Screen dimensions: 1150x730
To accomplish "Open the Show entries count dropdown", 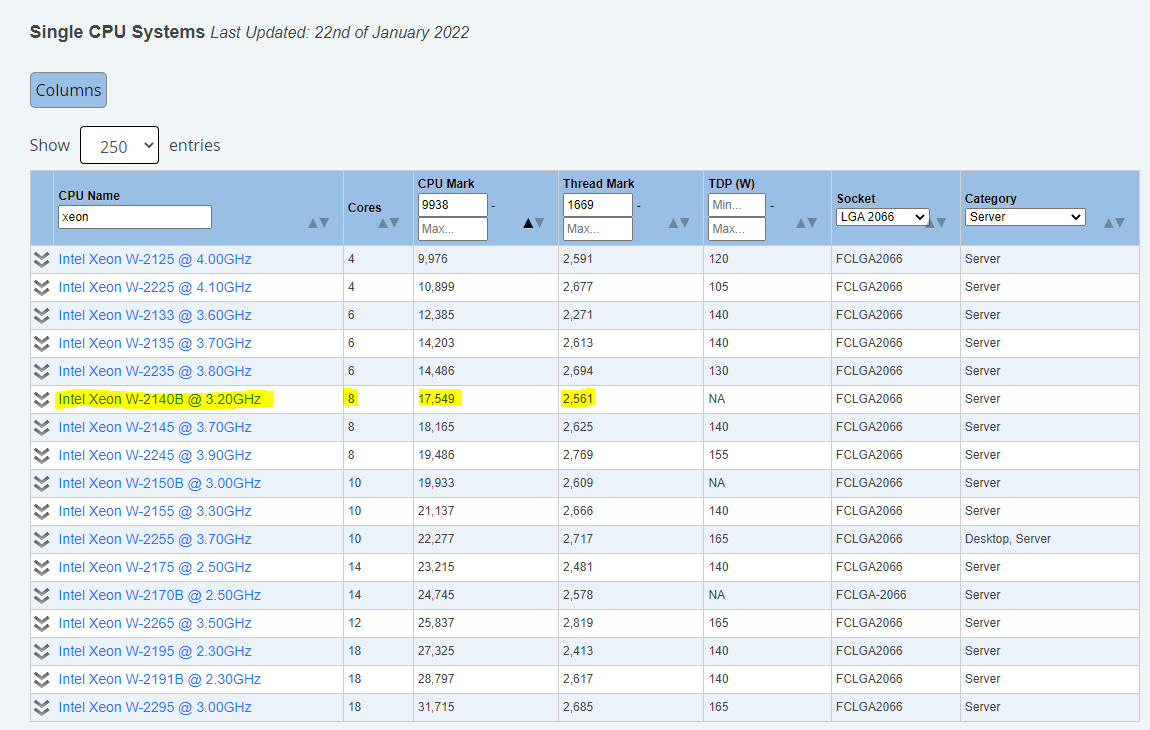I will (x=120, y=145).
